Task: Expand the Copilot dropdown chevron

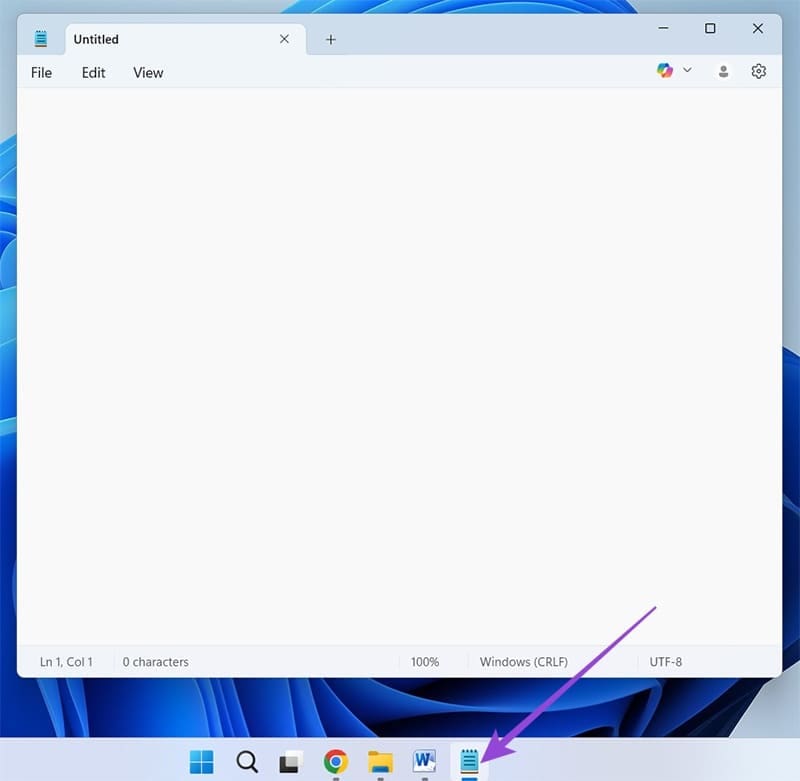Action: tap(687, 71)
